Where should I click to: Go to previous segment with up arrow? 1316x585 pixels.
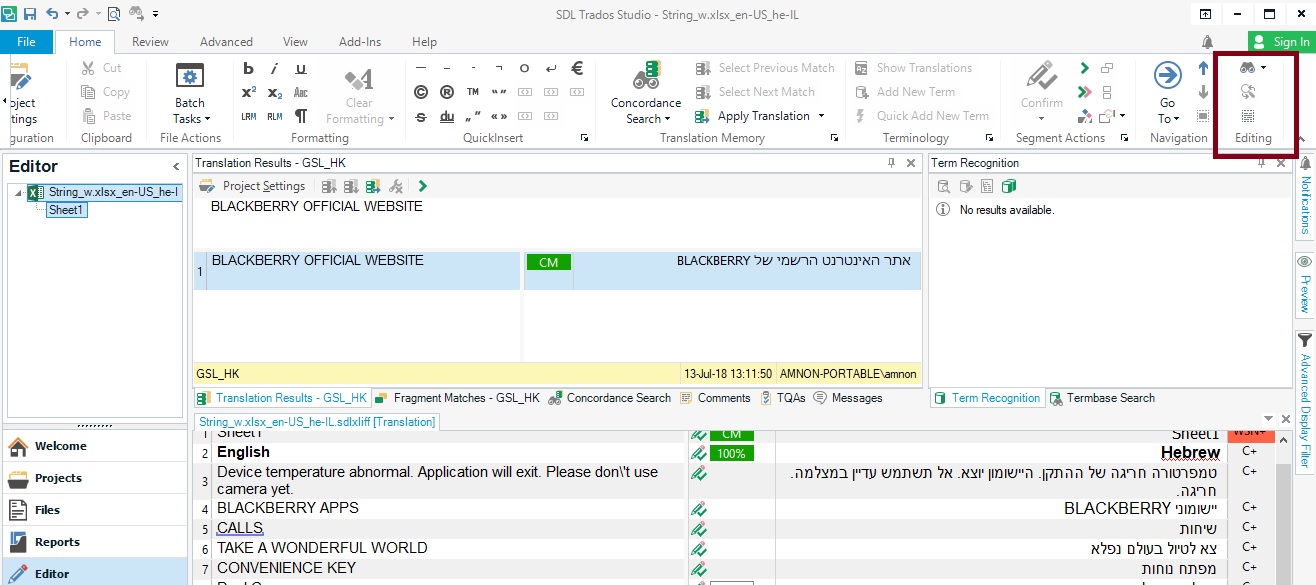click(x=1203, y=69)
